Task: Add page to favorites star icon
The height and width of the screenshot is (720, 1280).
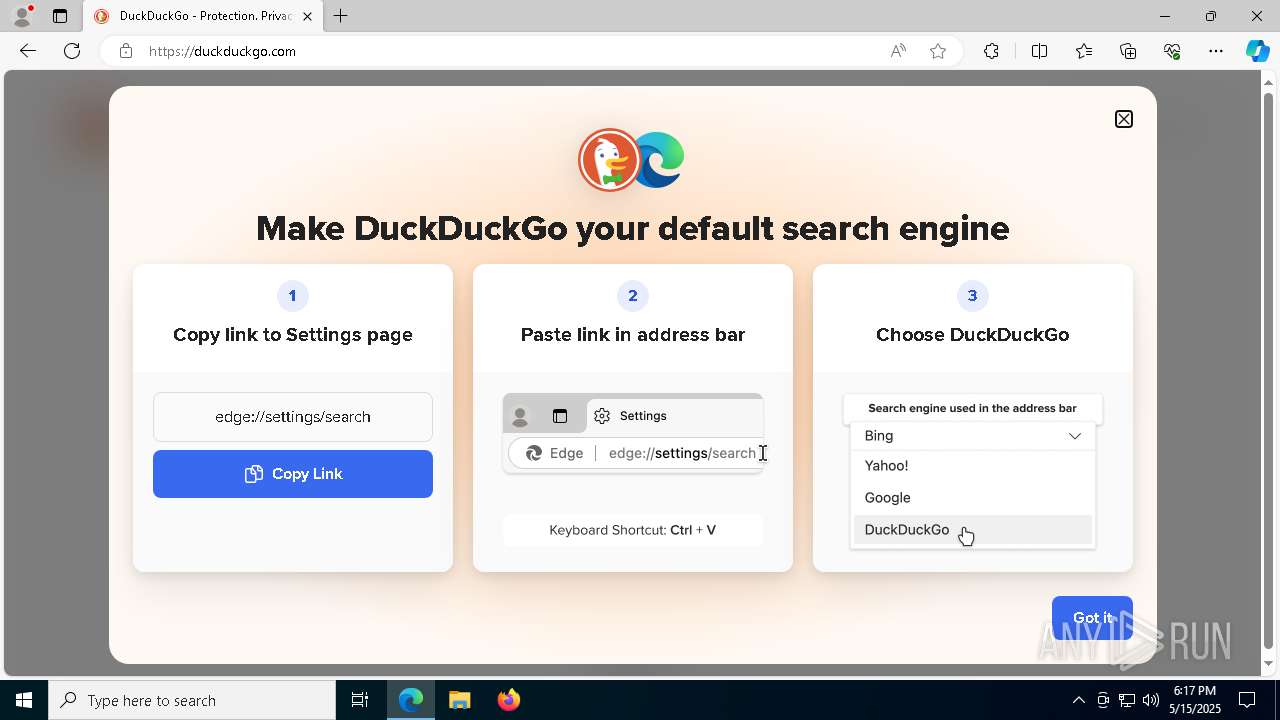Action: click(938, 51)
